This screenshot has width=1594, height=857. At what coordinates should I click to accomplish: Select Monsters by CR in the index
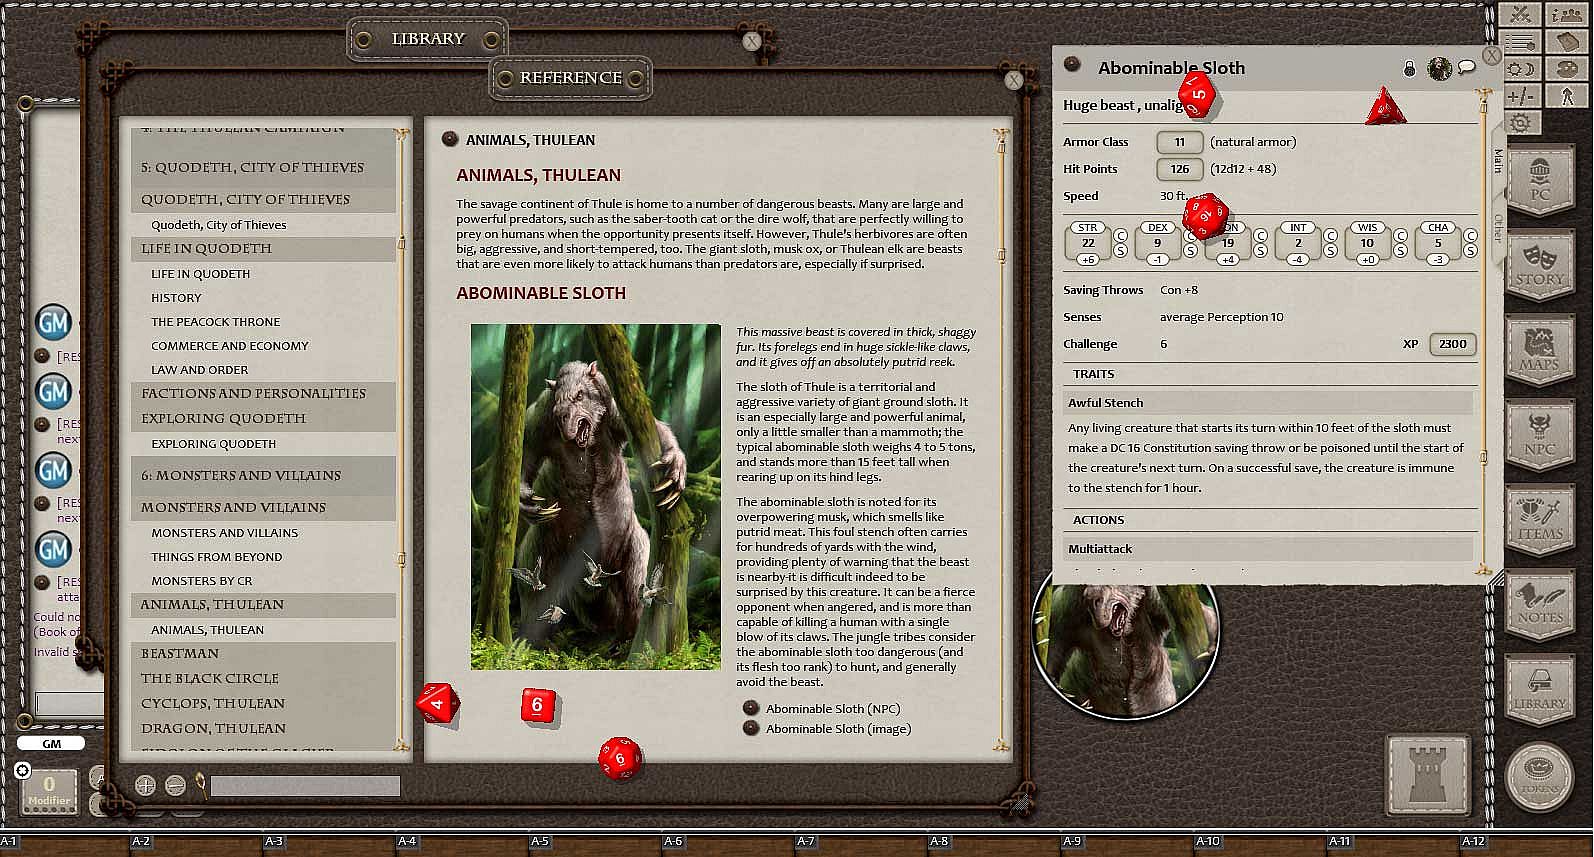(x=202, y=581)
